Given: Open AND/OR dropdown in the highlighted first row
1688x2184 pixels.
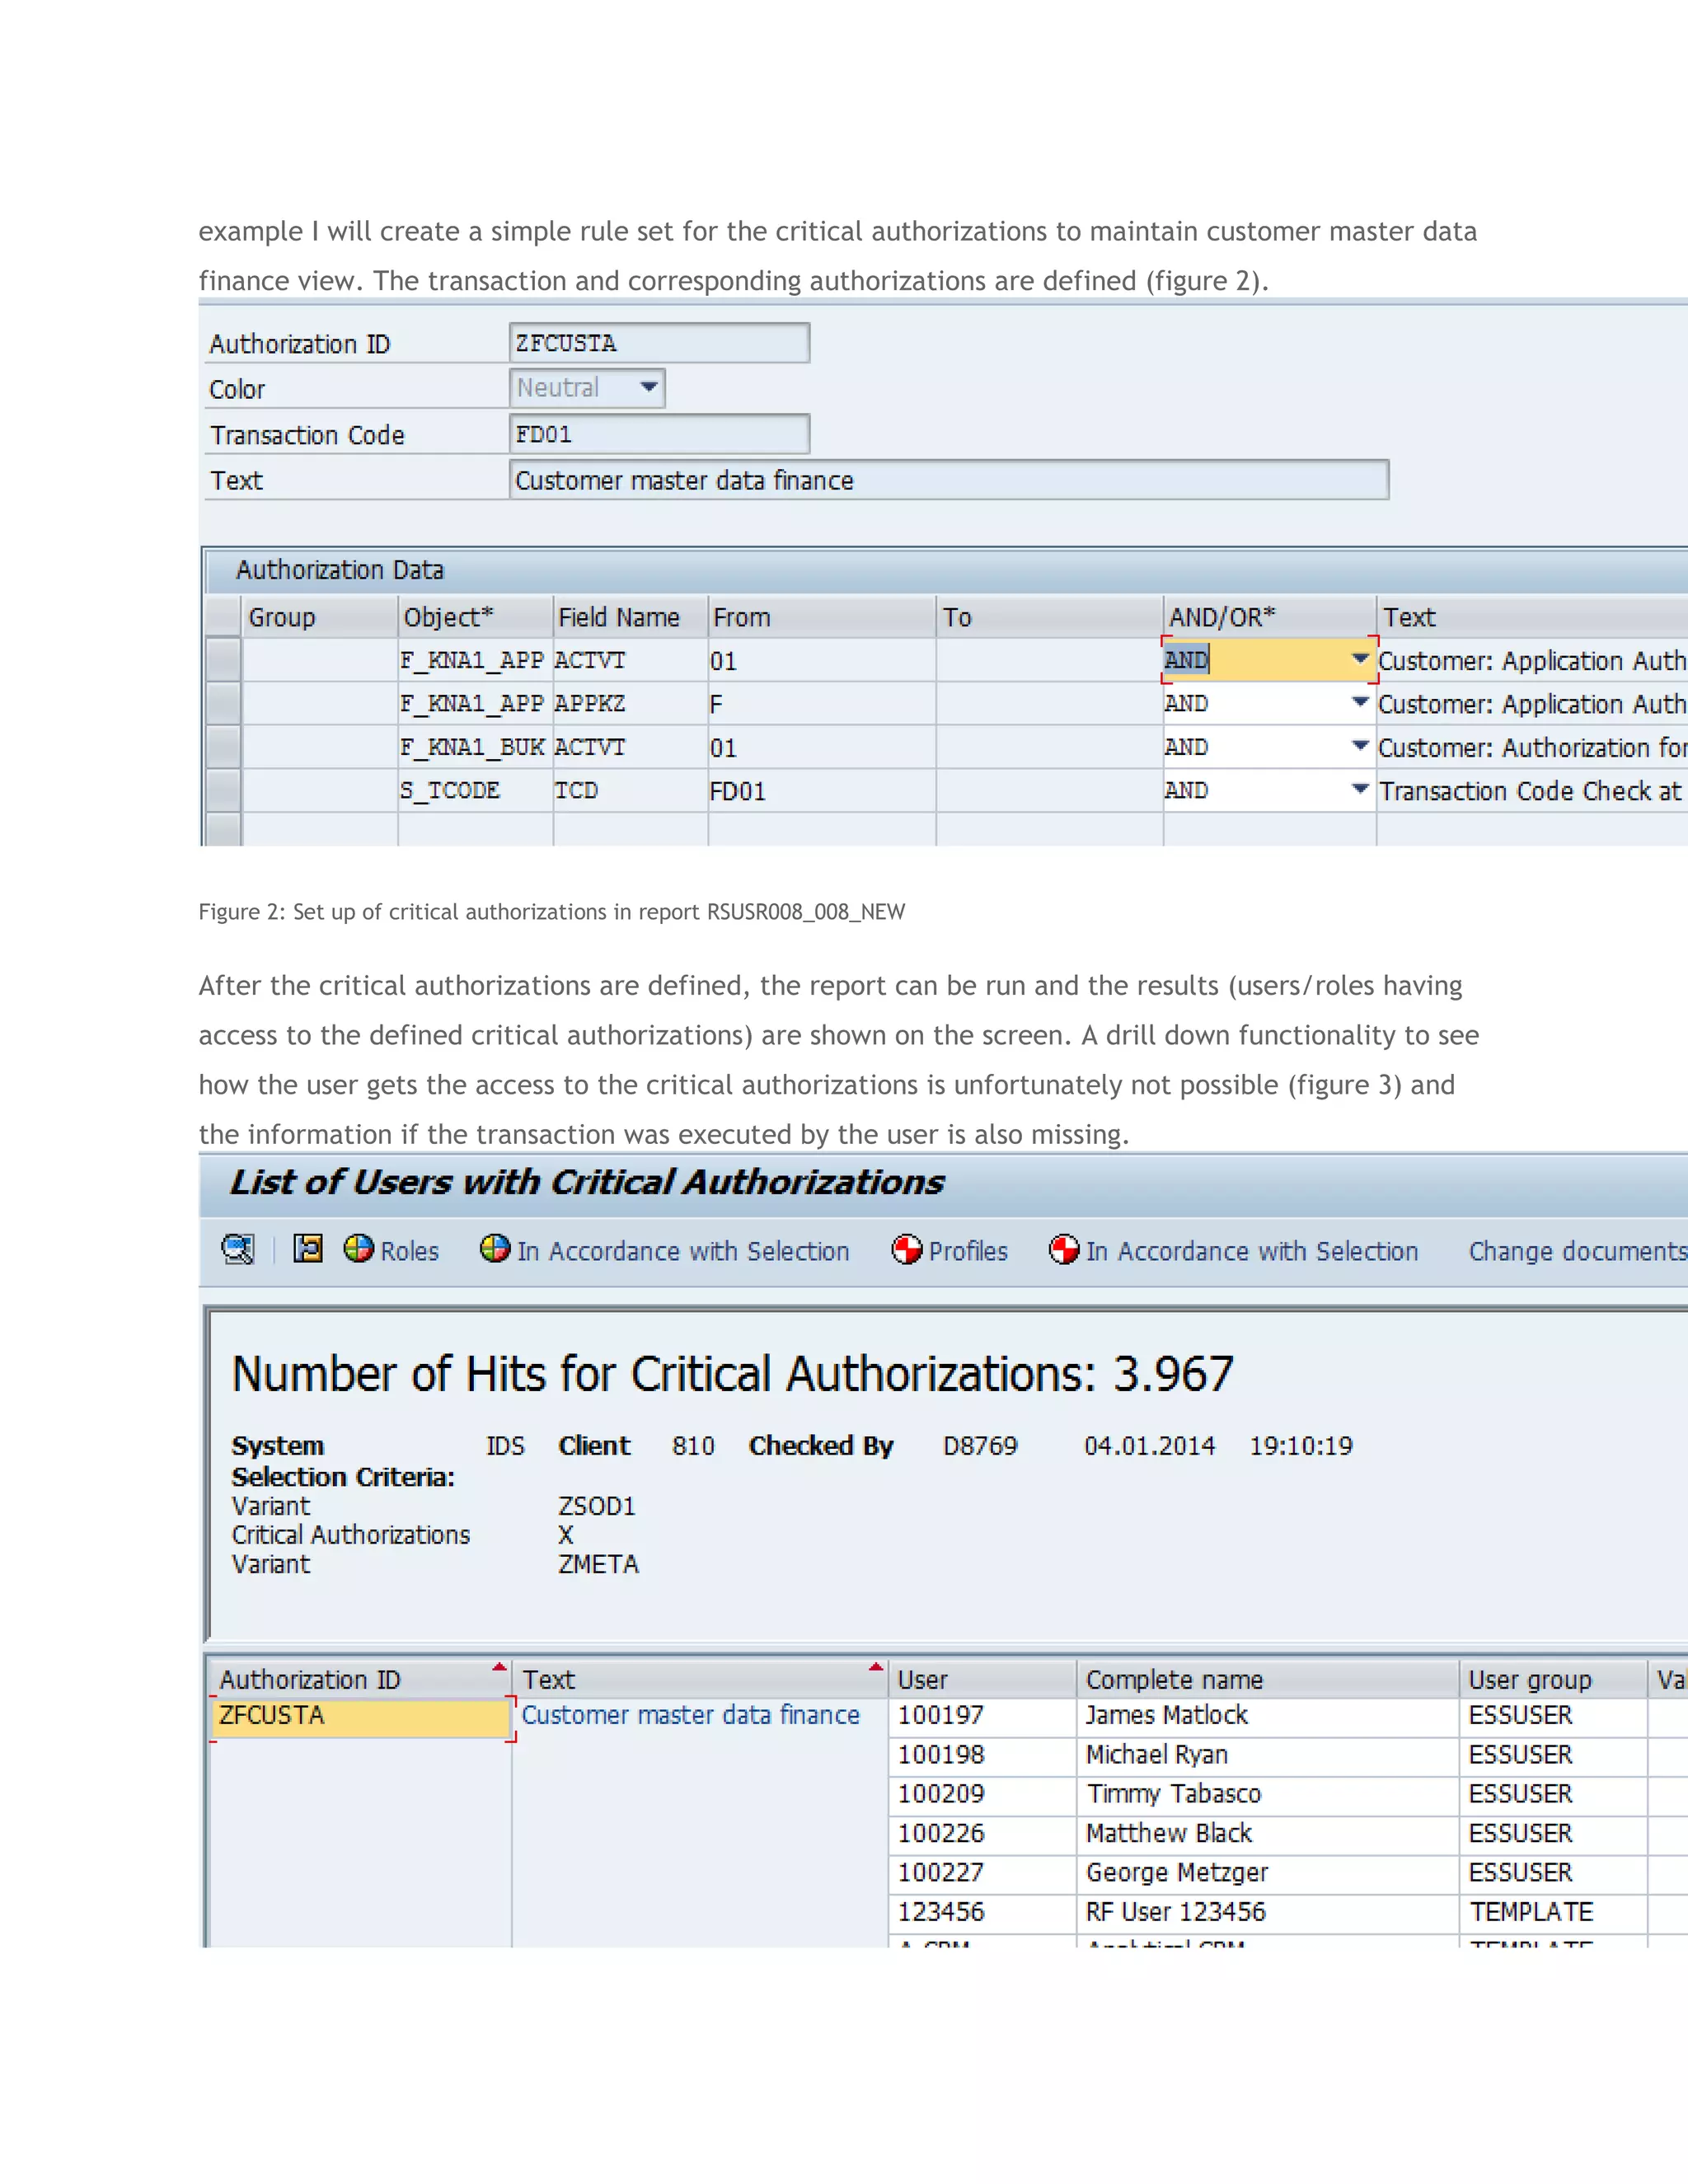Looking at the screenshot, I should [1359, 659].
